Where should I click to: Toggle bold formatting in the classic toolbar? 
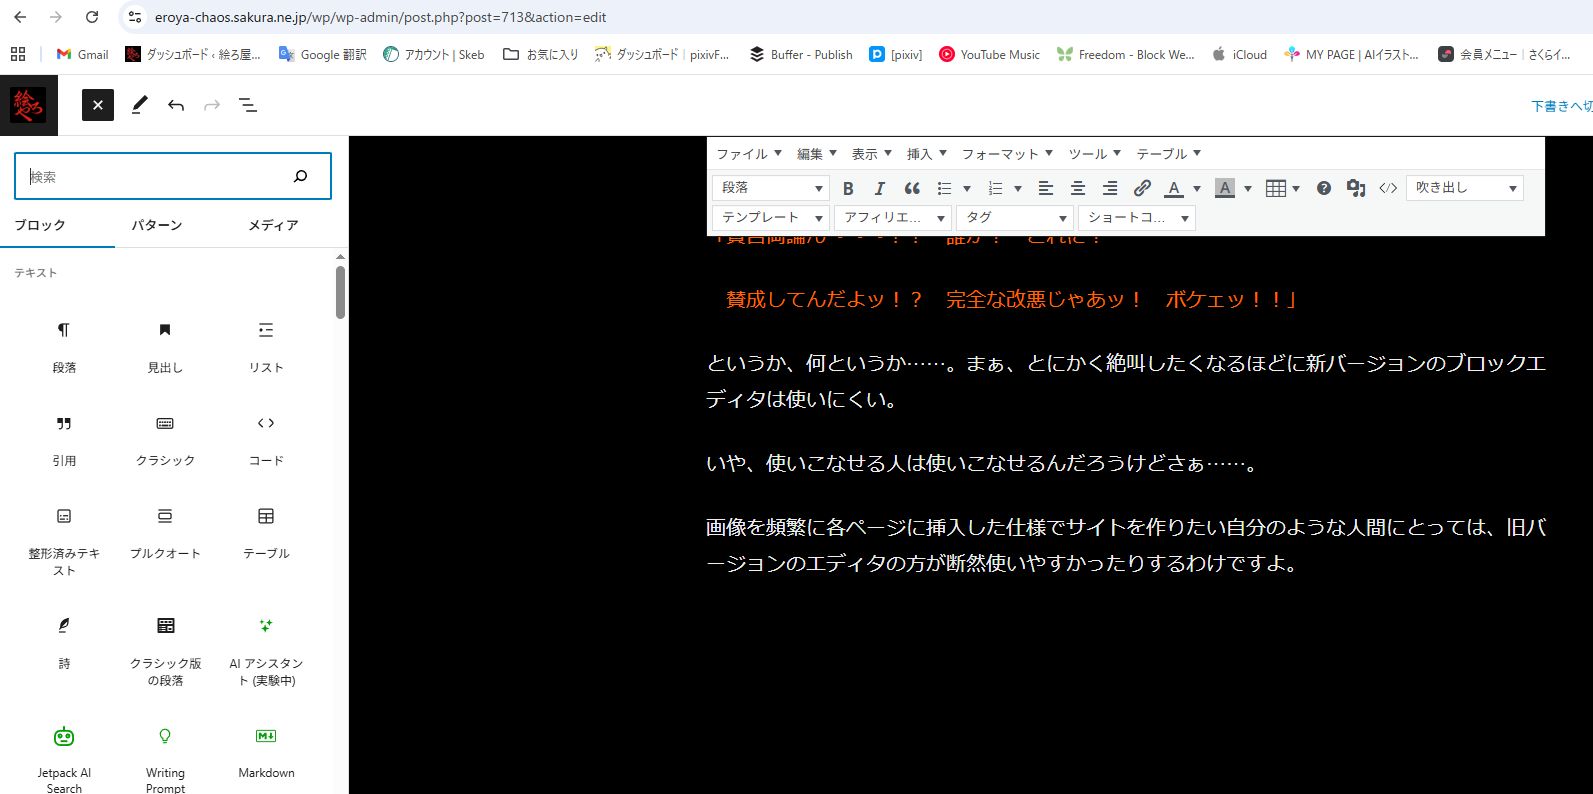tap(848, 188)
